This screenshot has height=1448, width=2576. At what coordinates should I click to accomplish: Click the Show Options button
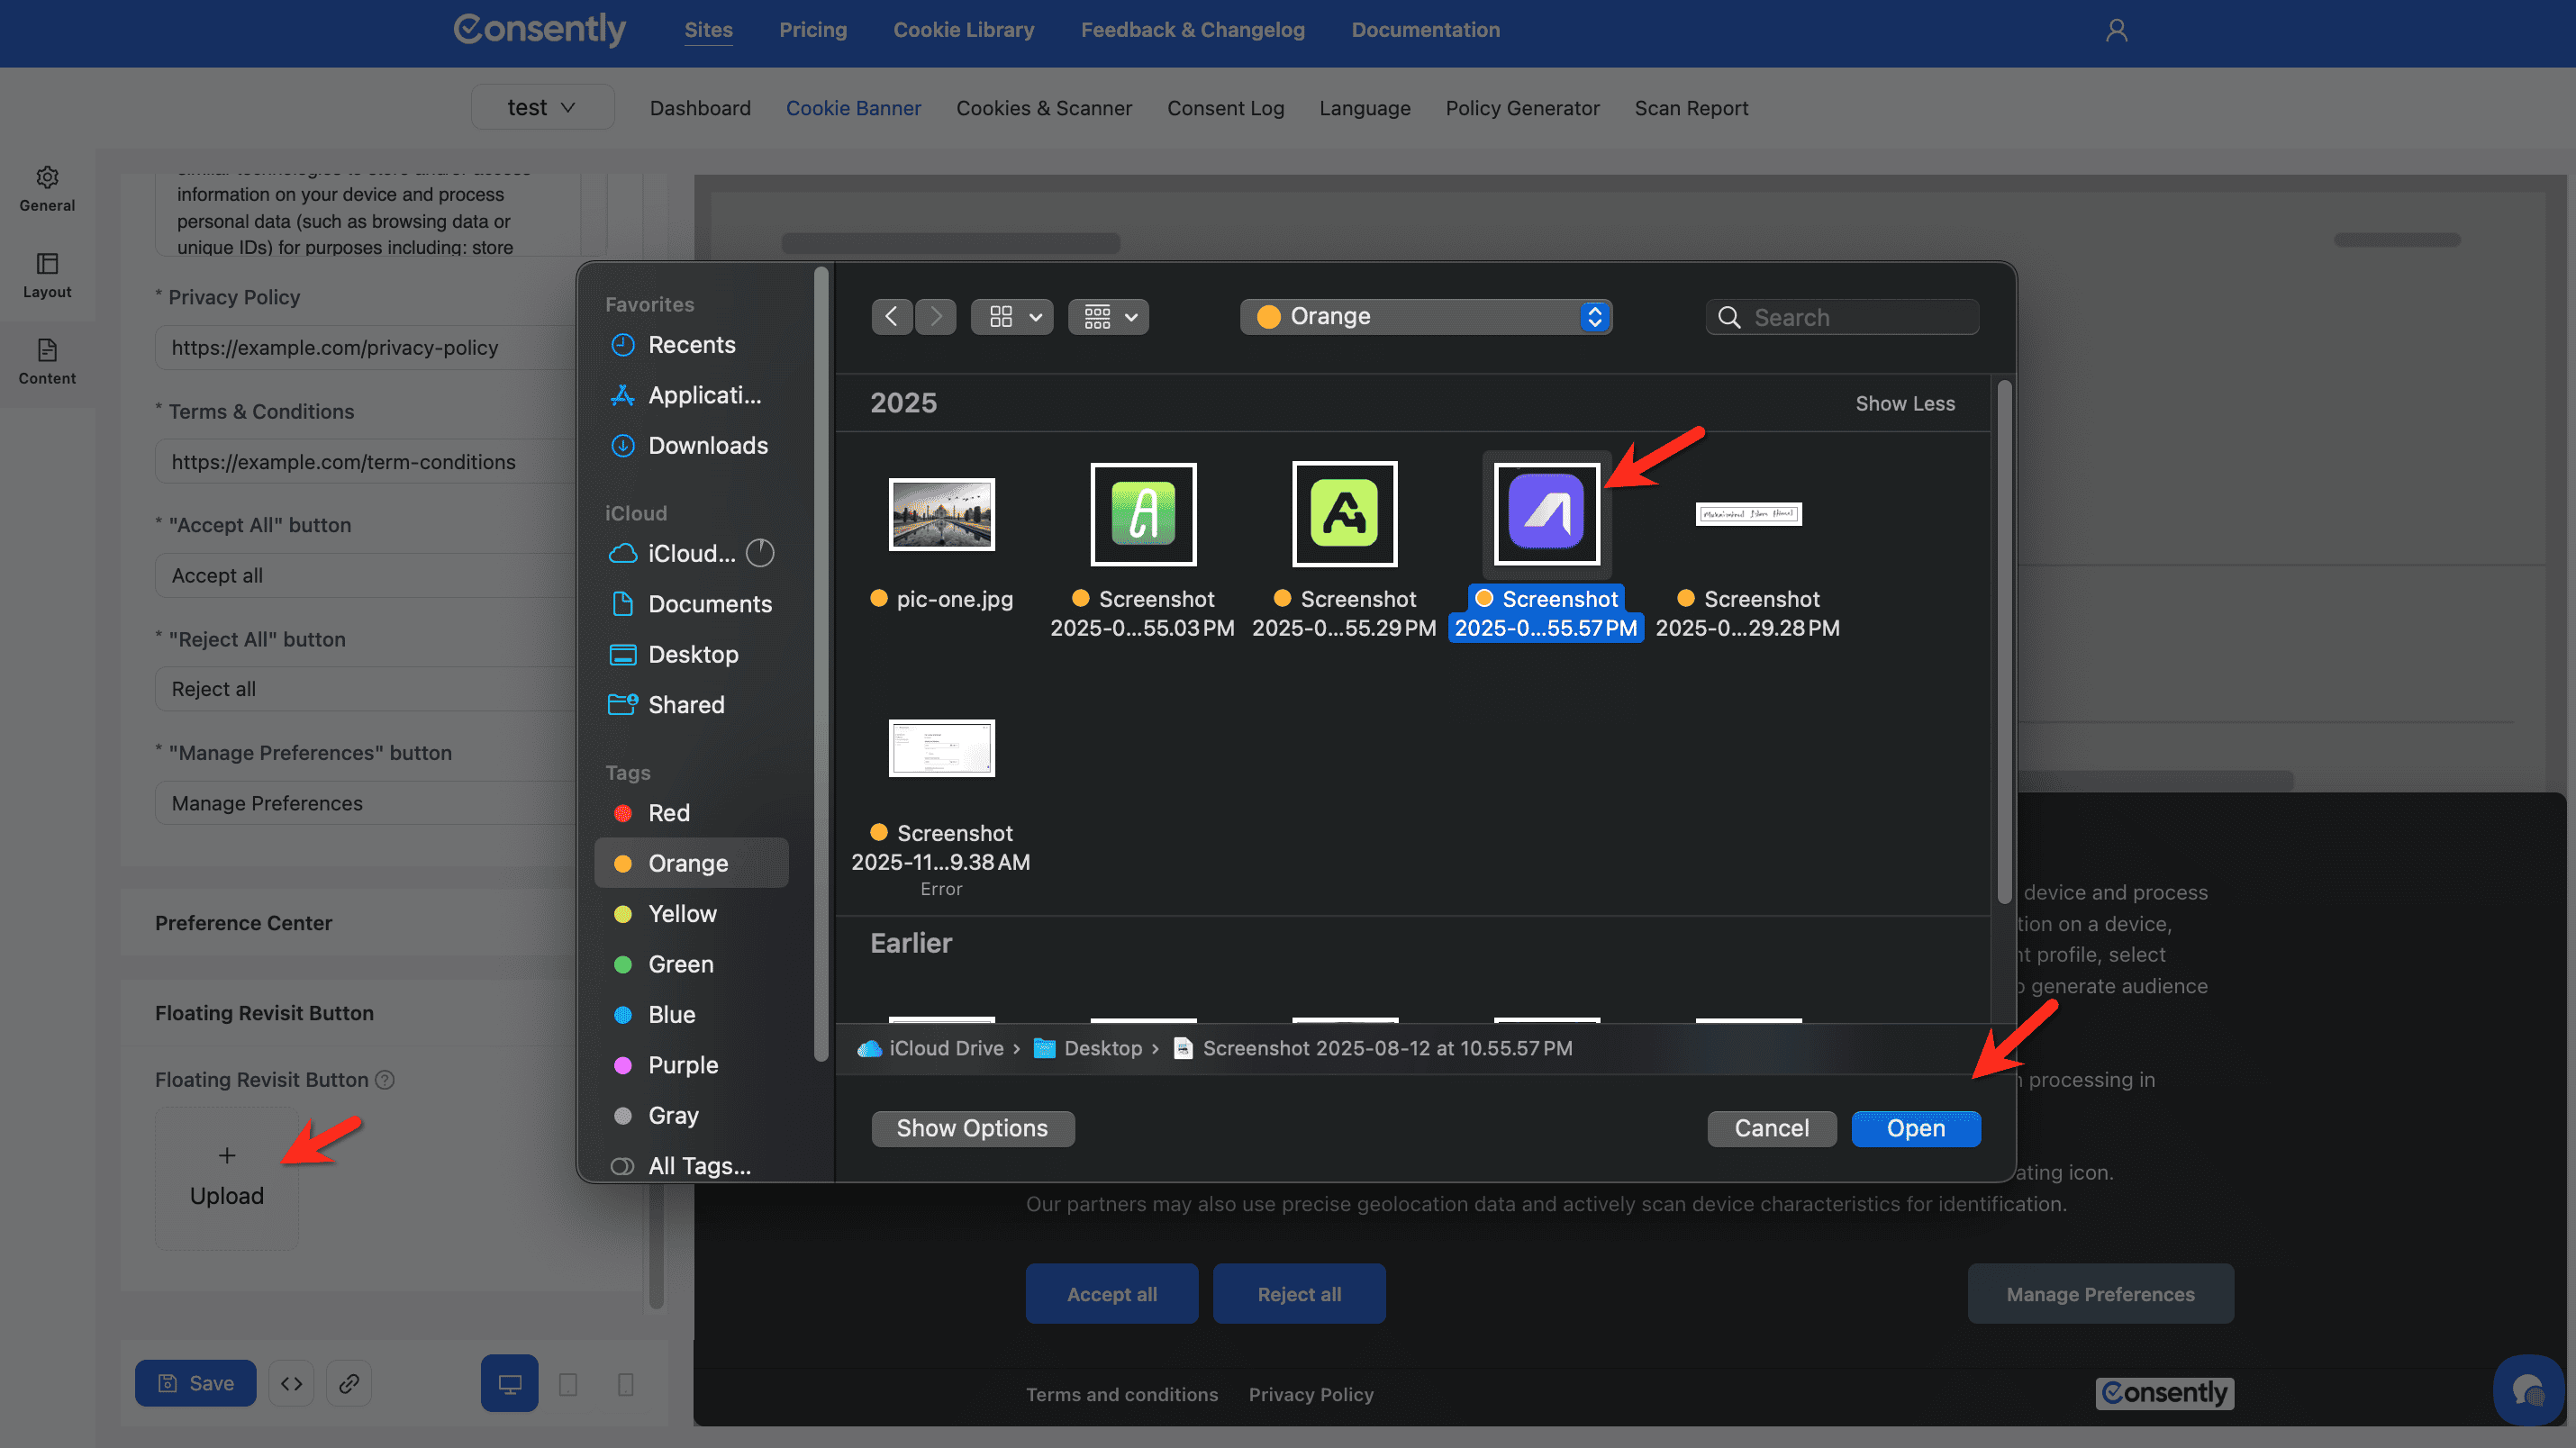pyautogui.click(x=972, y=1128)
